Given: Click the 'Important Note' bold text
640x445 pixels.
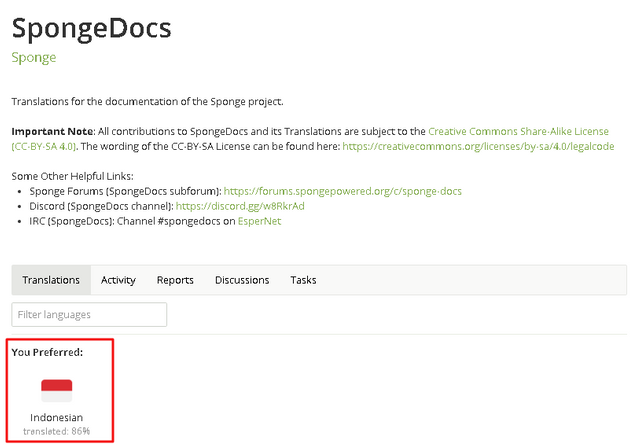Looking at the screenshot, I should pos(53,131).
